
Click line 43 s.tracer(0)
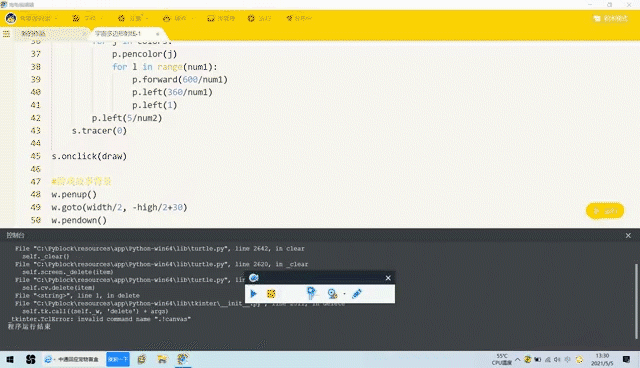99,131
